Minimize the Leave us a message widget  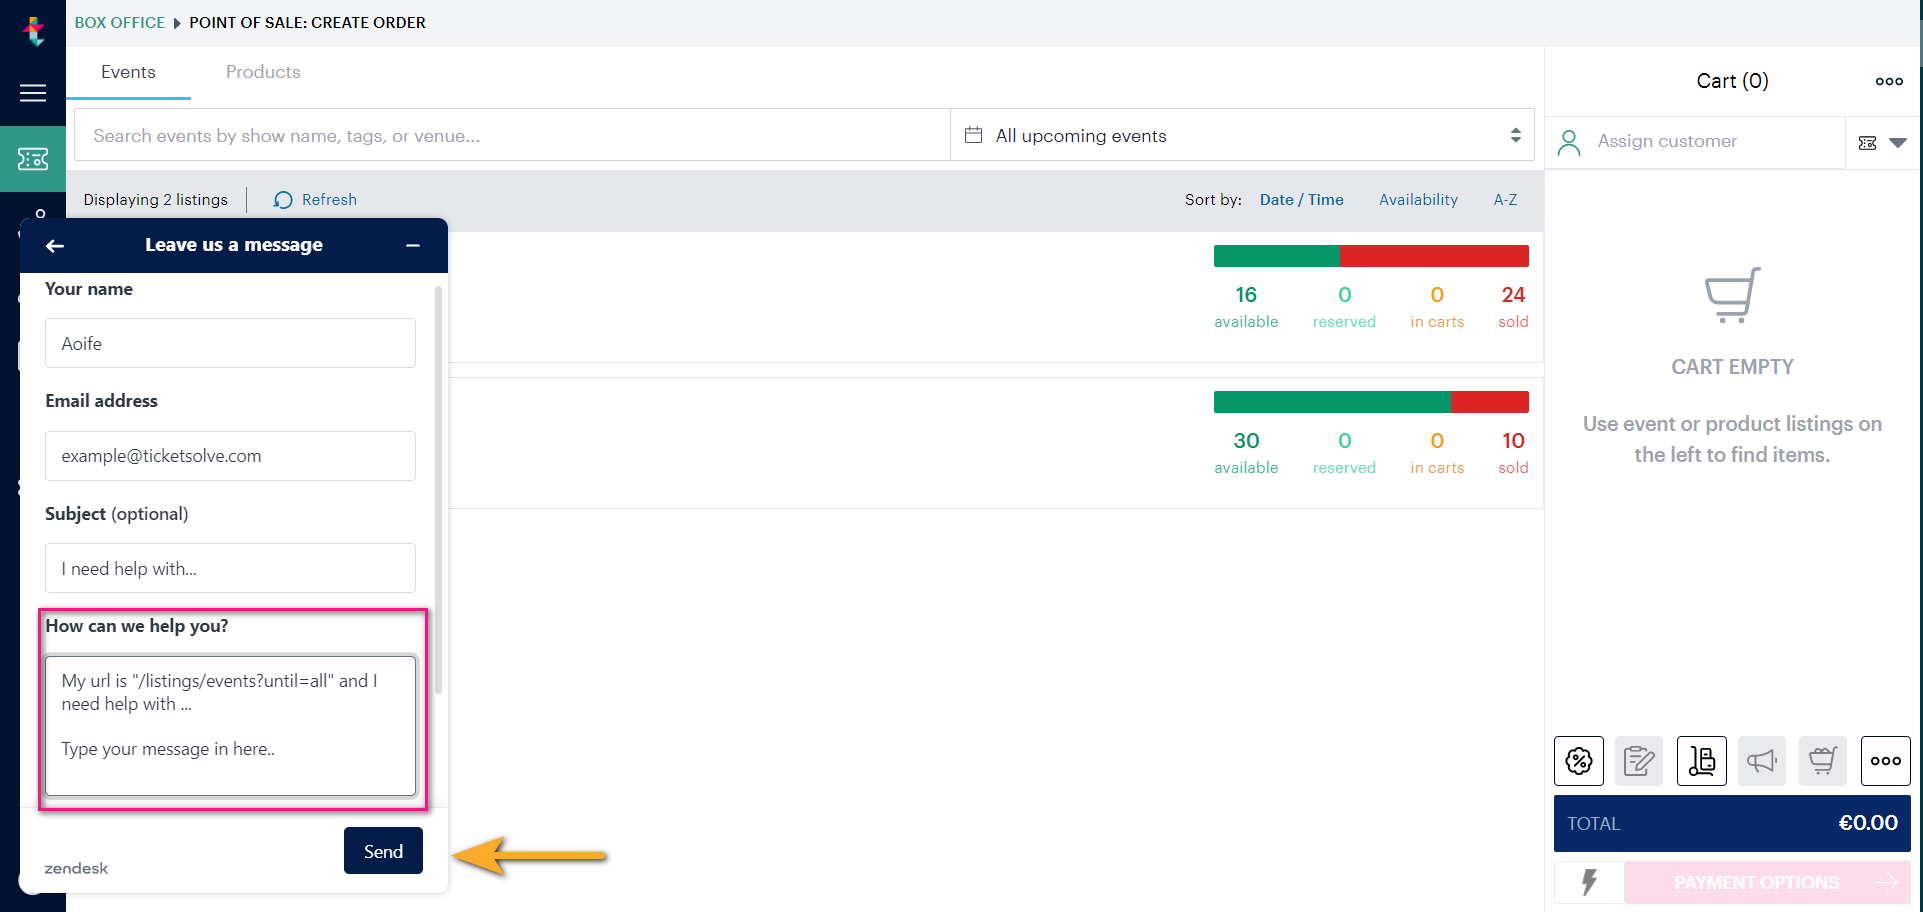coord(413,245)
